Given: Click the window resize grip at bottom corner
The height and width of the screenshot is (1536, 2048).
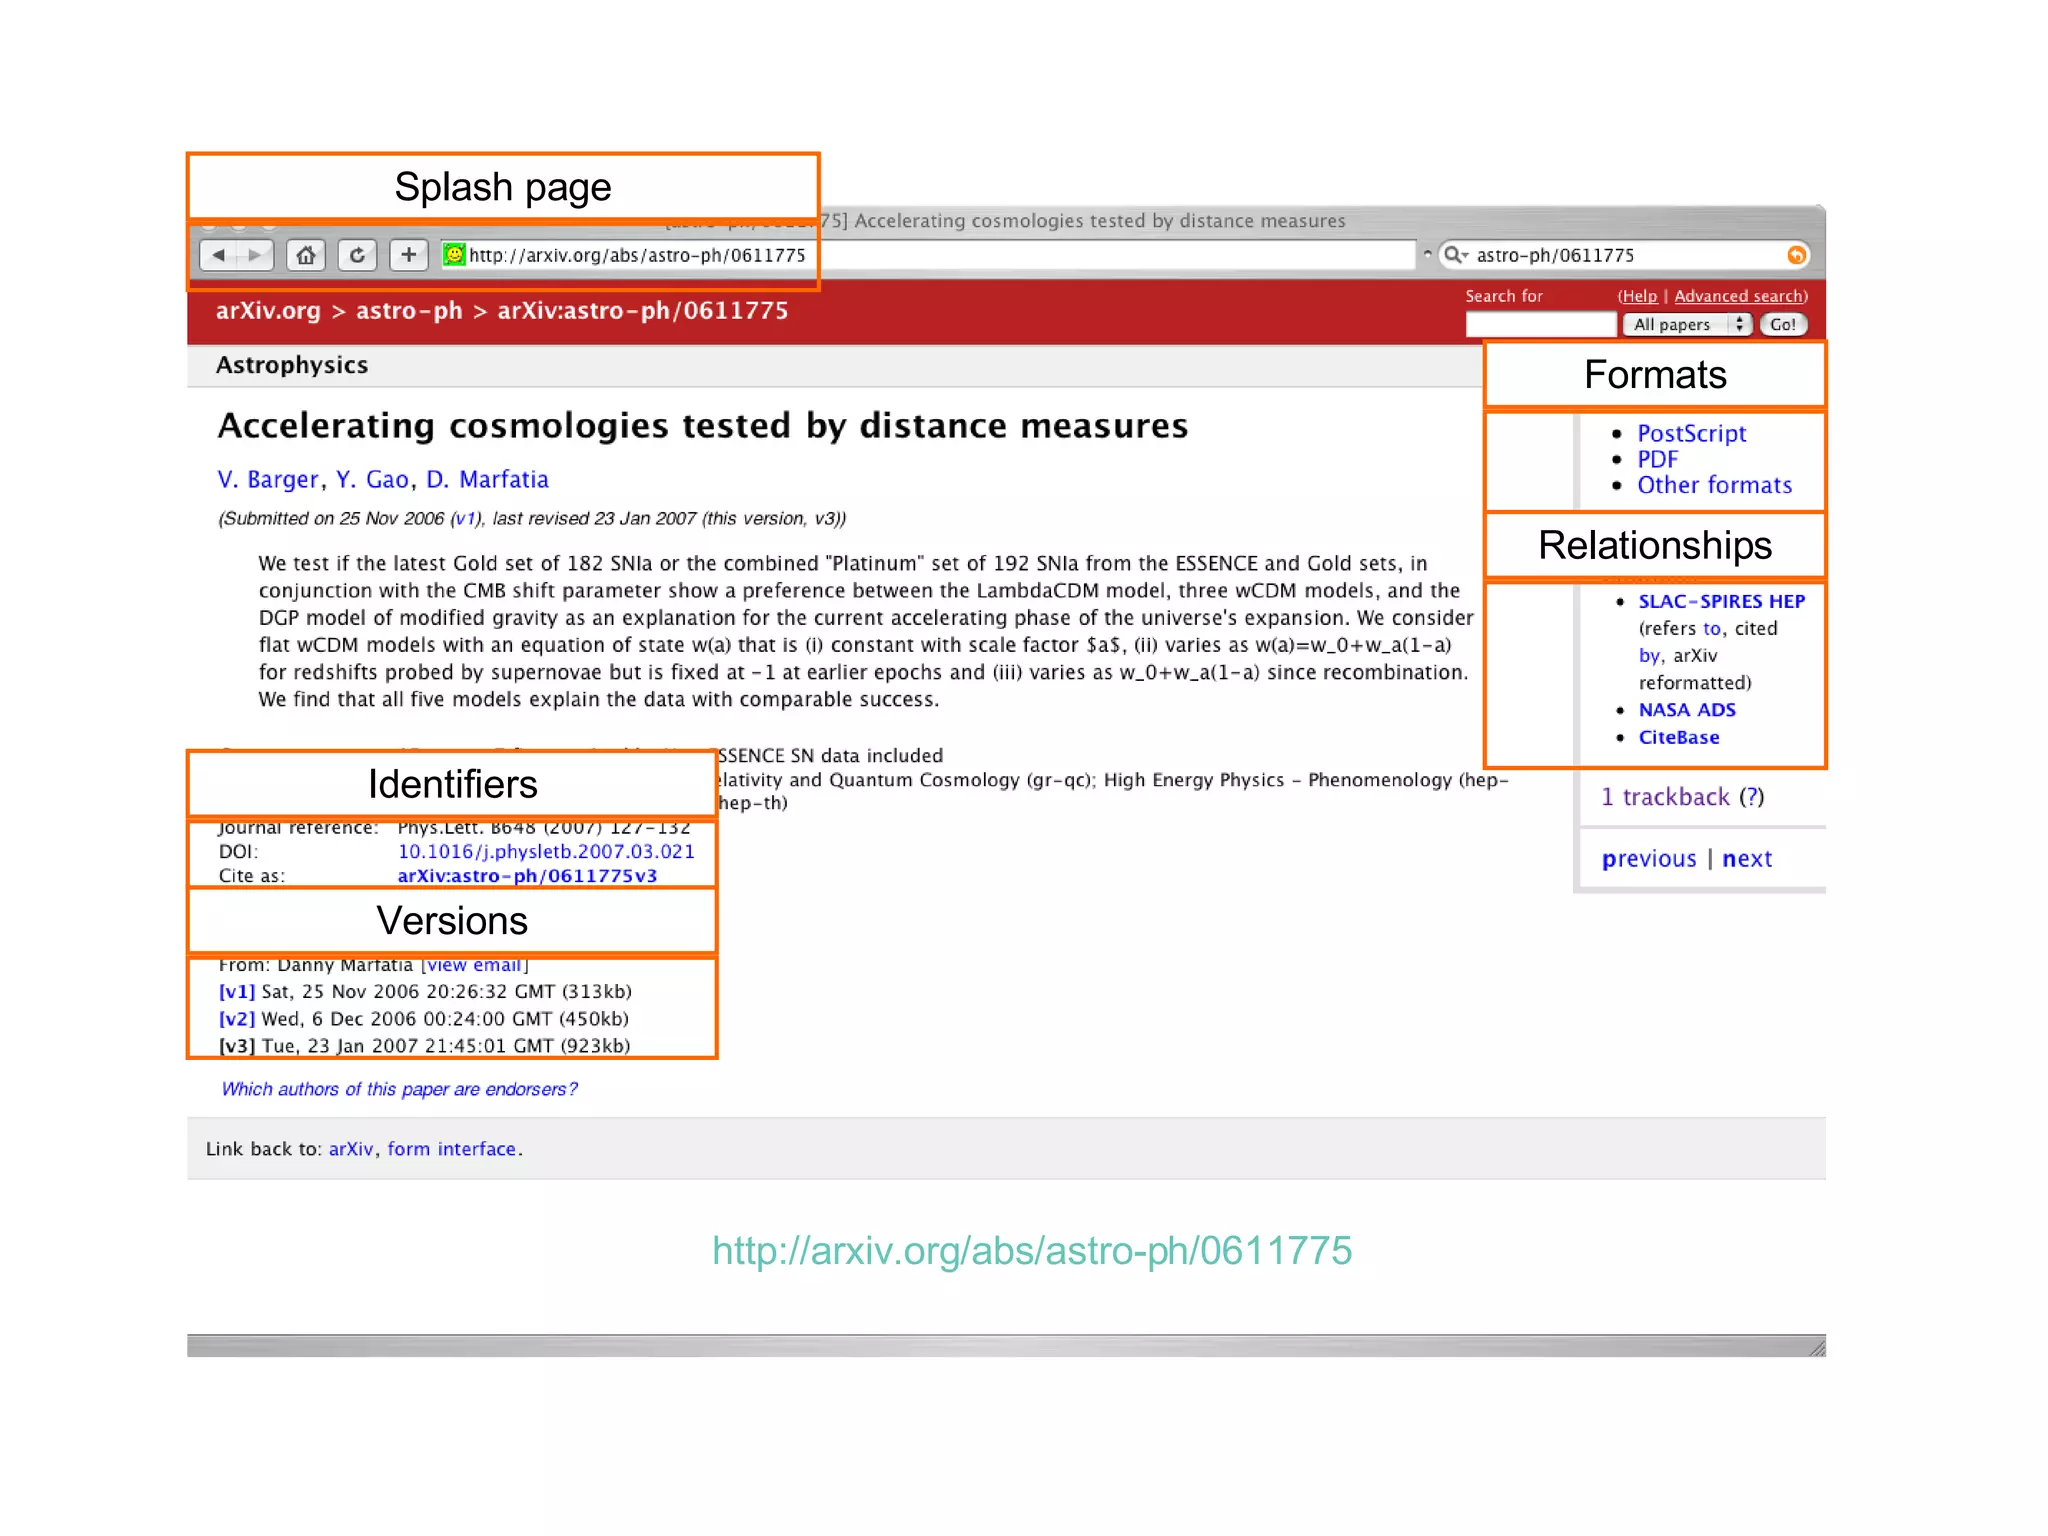Looking at the screenshot, I should click(1816, 1347).
